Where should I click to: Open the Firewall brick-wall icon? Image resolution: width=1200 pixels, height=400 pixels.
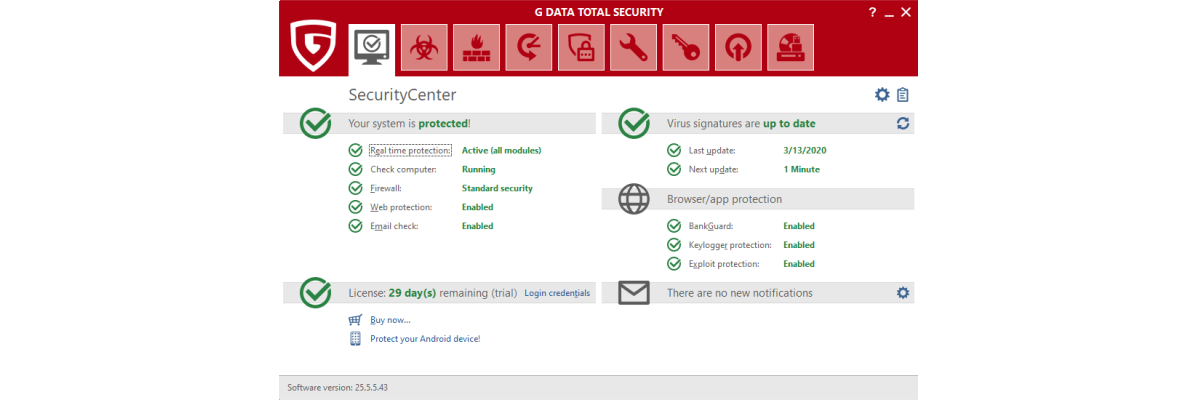476,47
